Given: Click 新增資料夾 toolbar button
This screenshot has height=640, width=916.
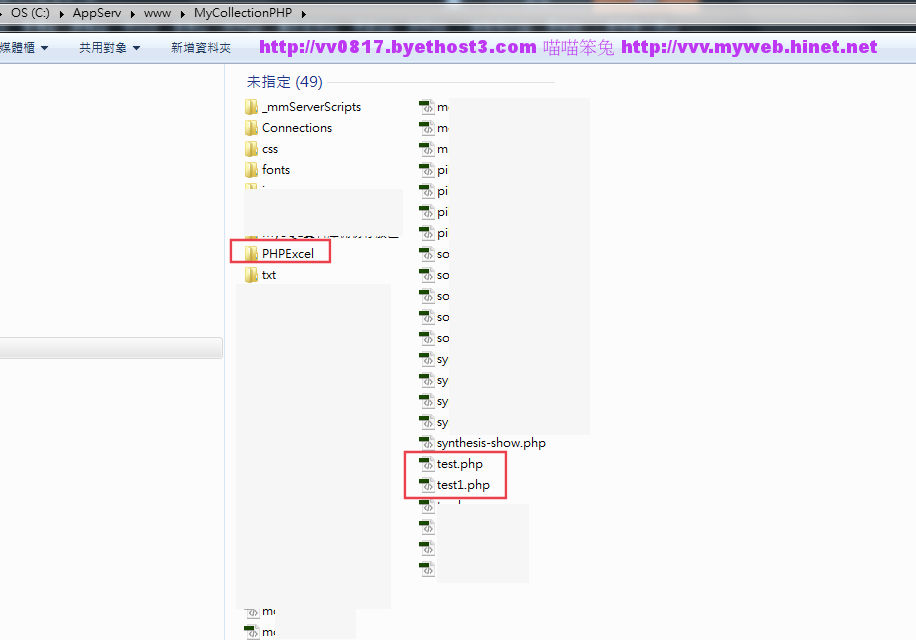Looking at the screenshot, I should [200, 48].
